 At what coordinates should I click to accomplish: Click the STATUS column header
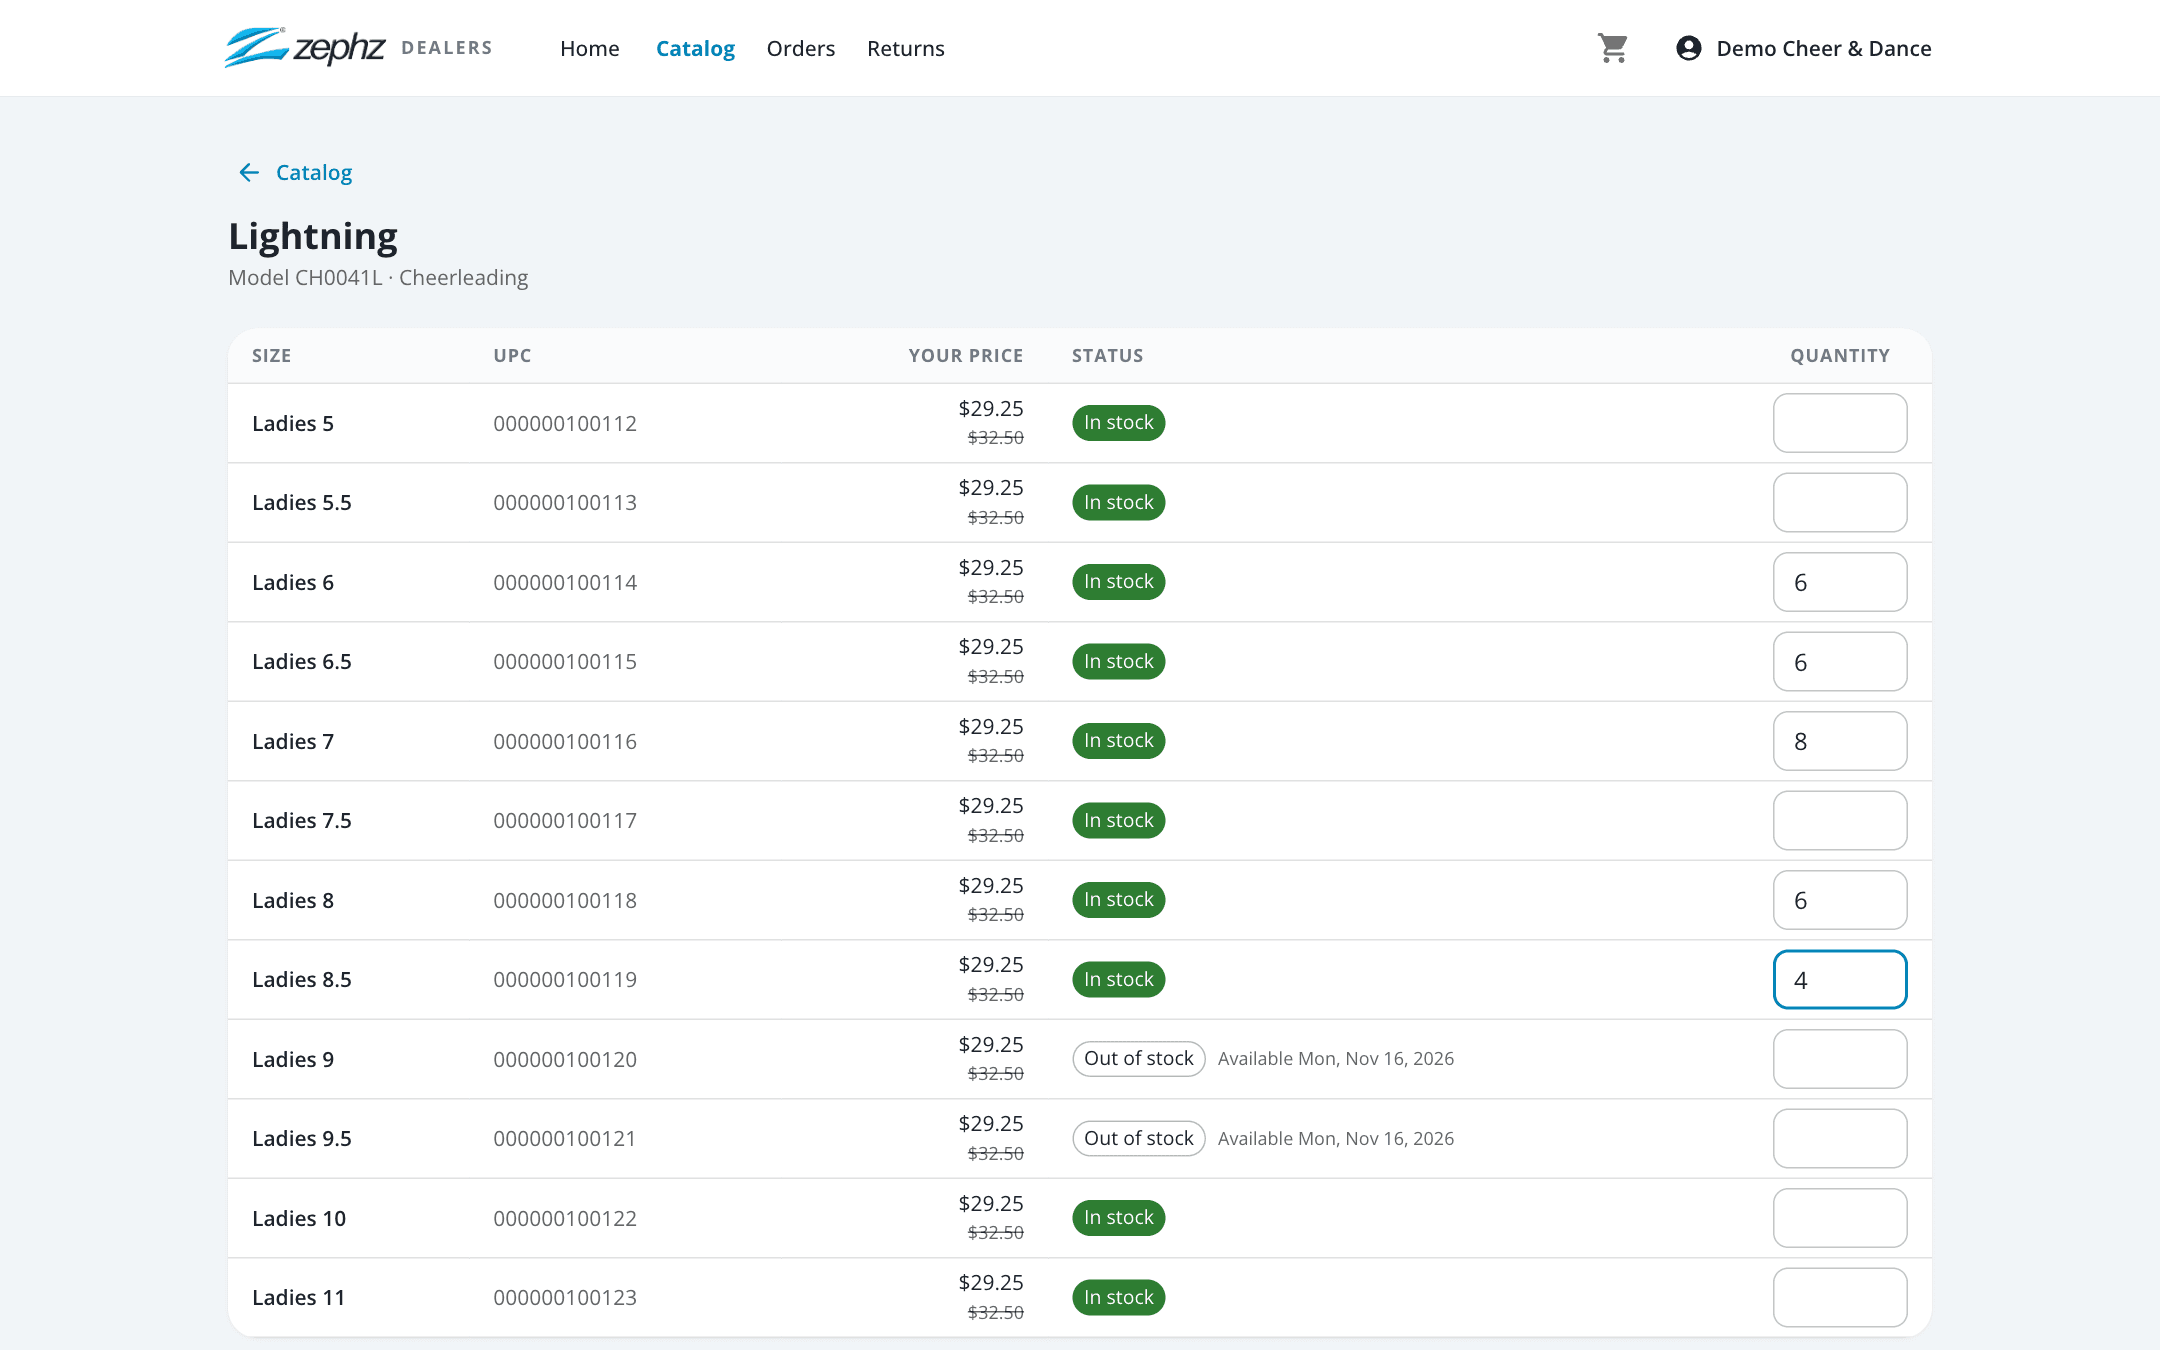(1108, 356)
